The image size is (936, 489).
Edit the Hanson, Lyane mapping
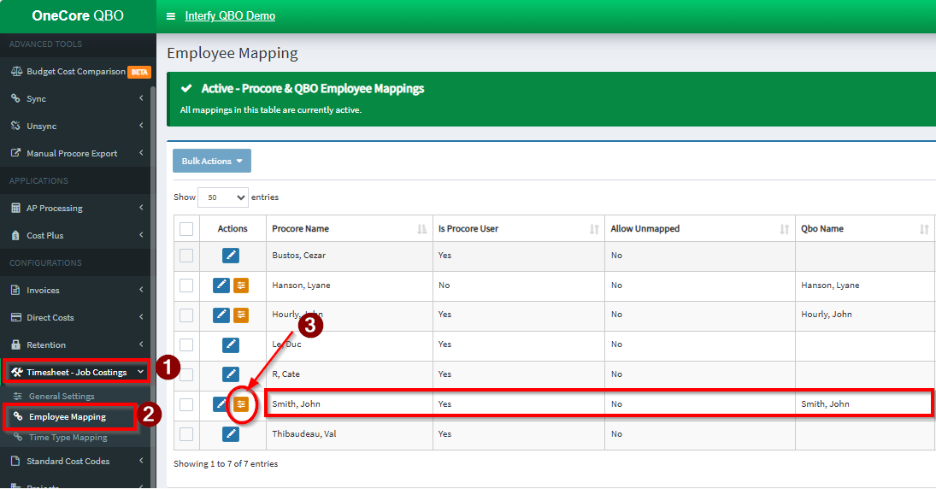point(221,285)
